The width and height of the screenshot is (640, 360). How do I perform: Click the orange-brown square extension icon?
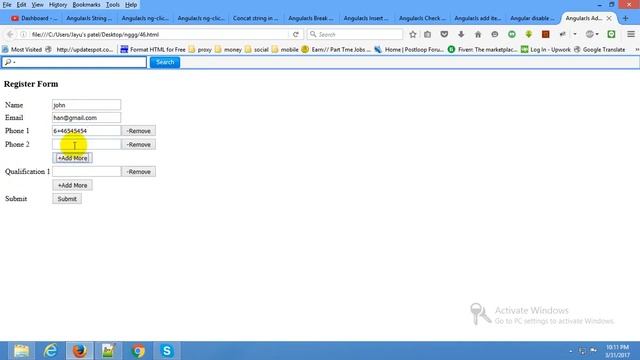pos(545,35)
